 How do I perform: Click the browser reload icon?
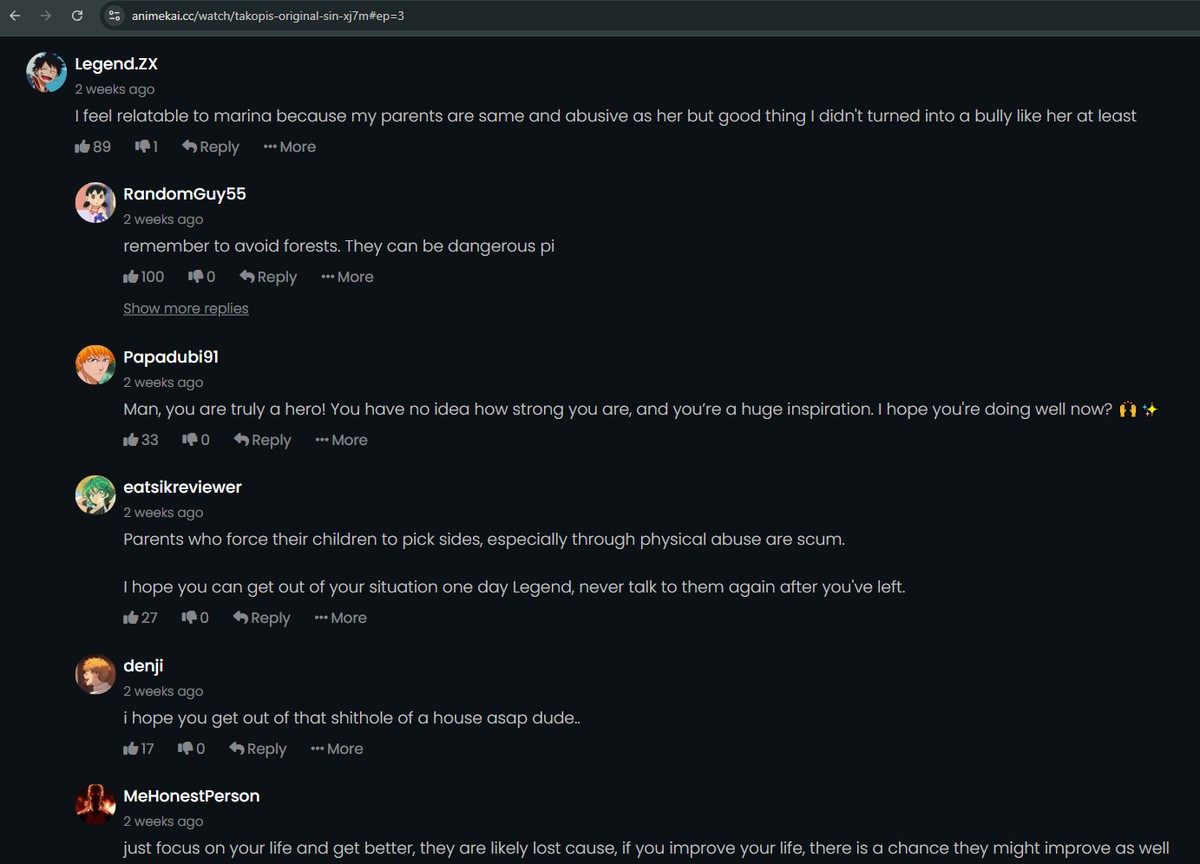[77, 16]
